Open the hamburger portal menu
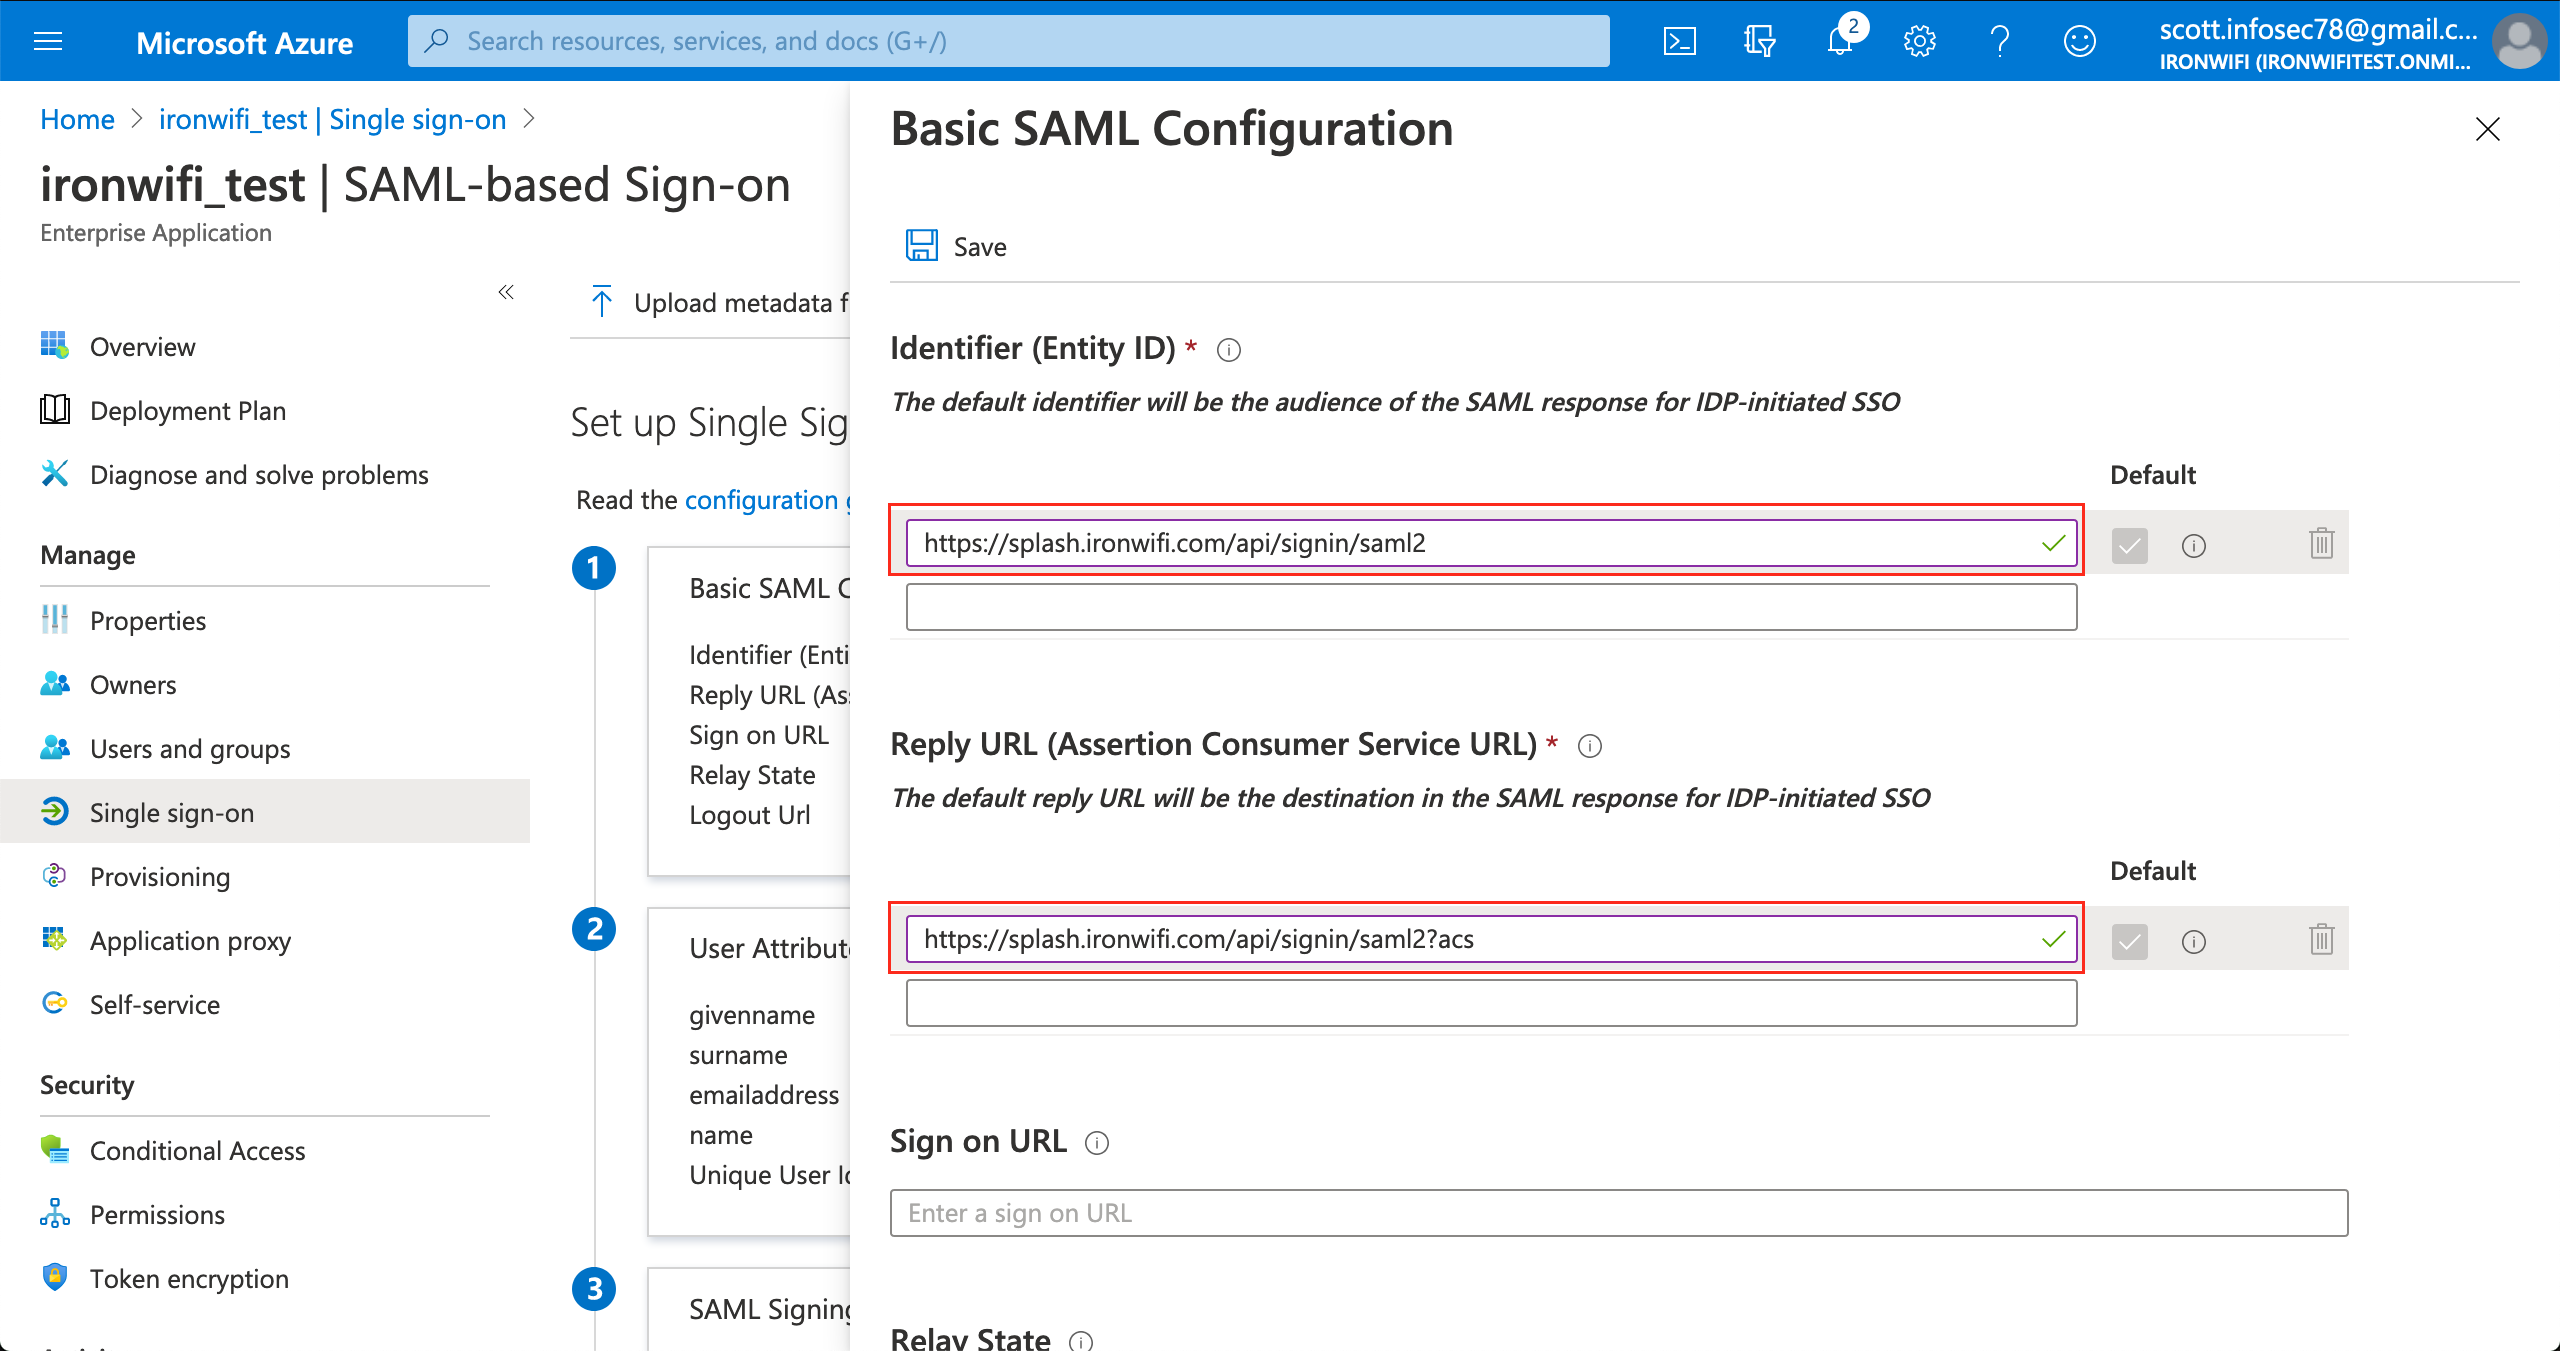2560x1351 pixels. pos(48,41)
